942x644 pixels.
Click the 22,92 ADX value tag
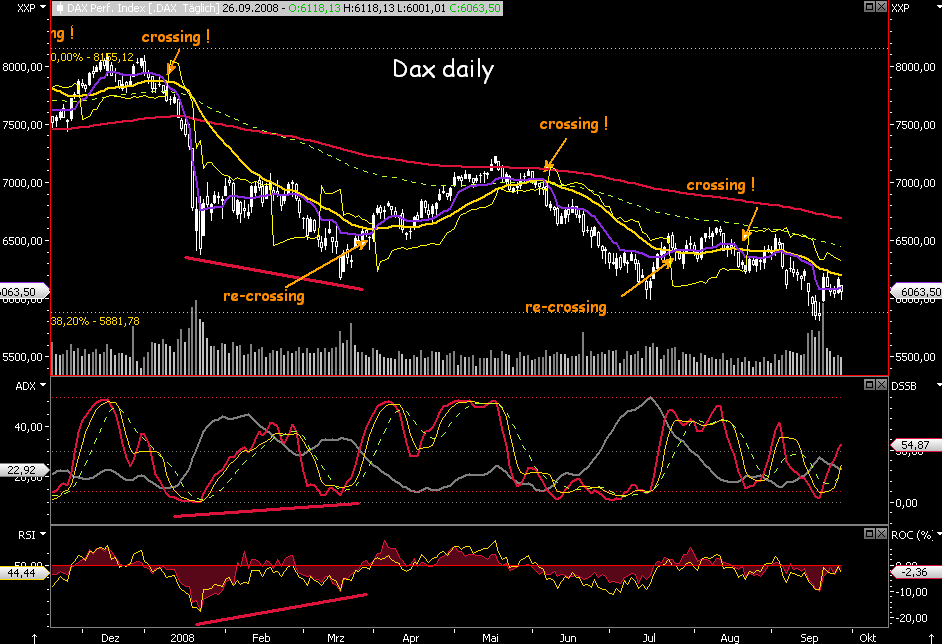click(x=23, y=470)
